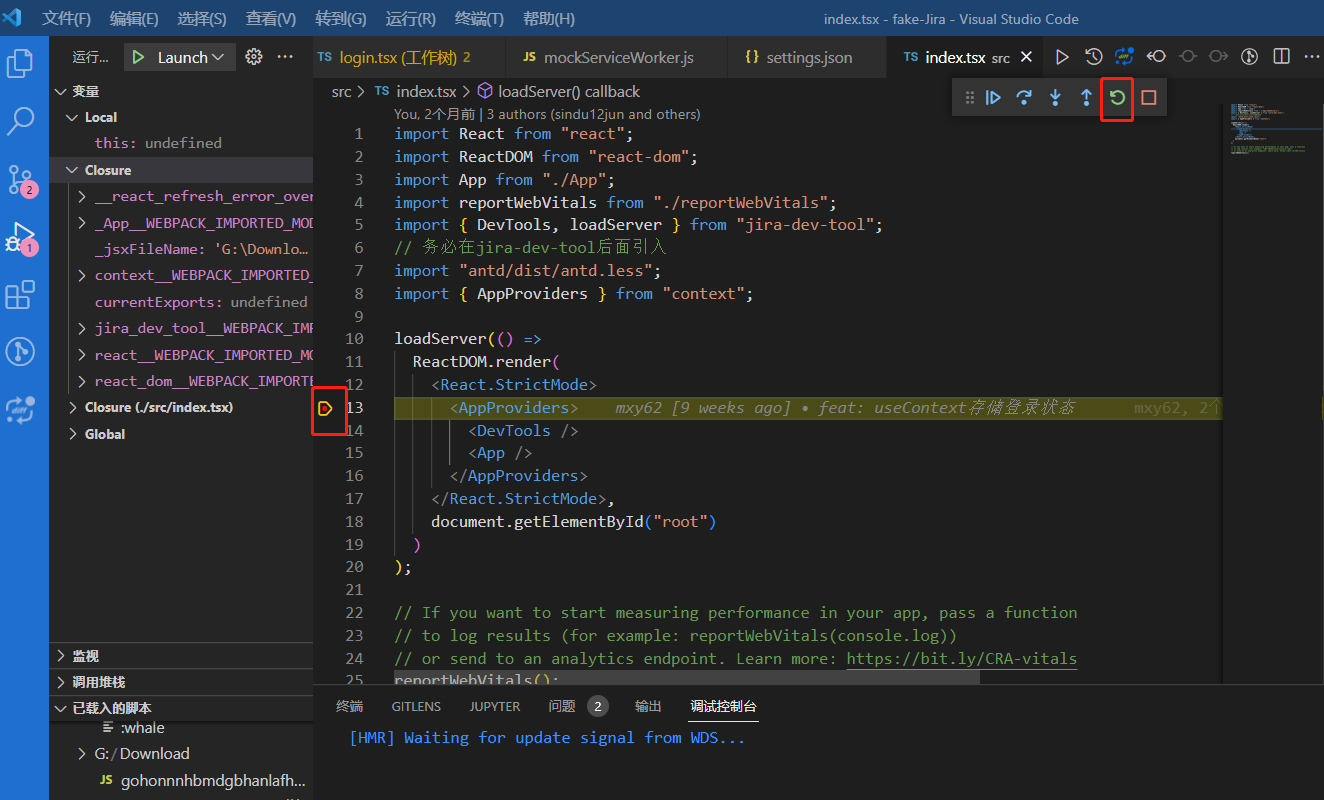
Task: Collapse the 已载入的脚本 section
Action: [x=181, y=708]
